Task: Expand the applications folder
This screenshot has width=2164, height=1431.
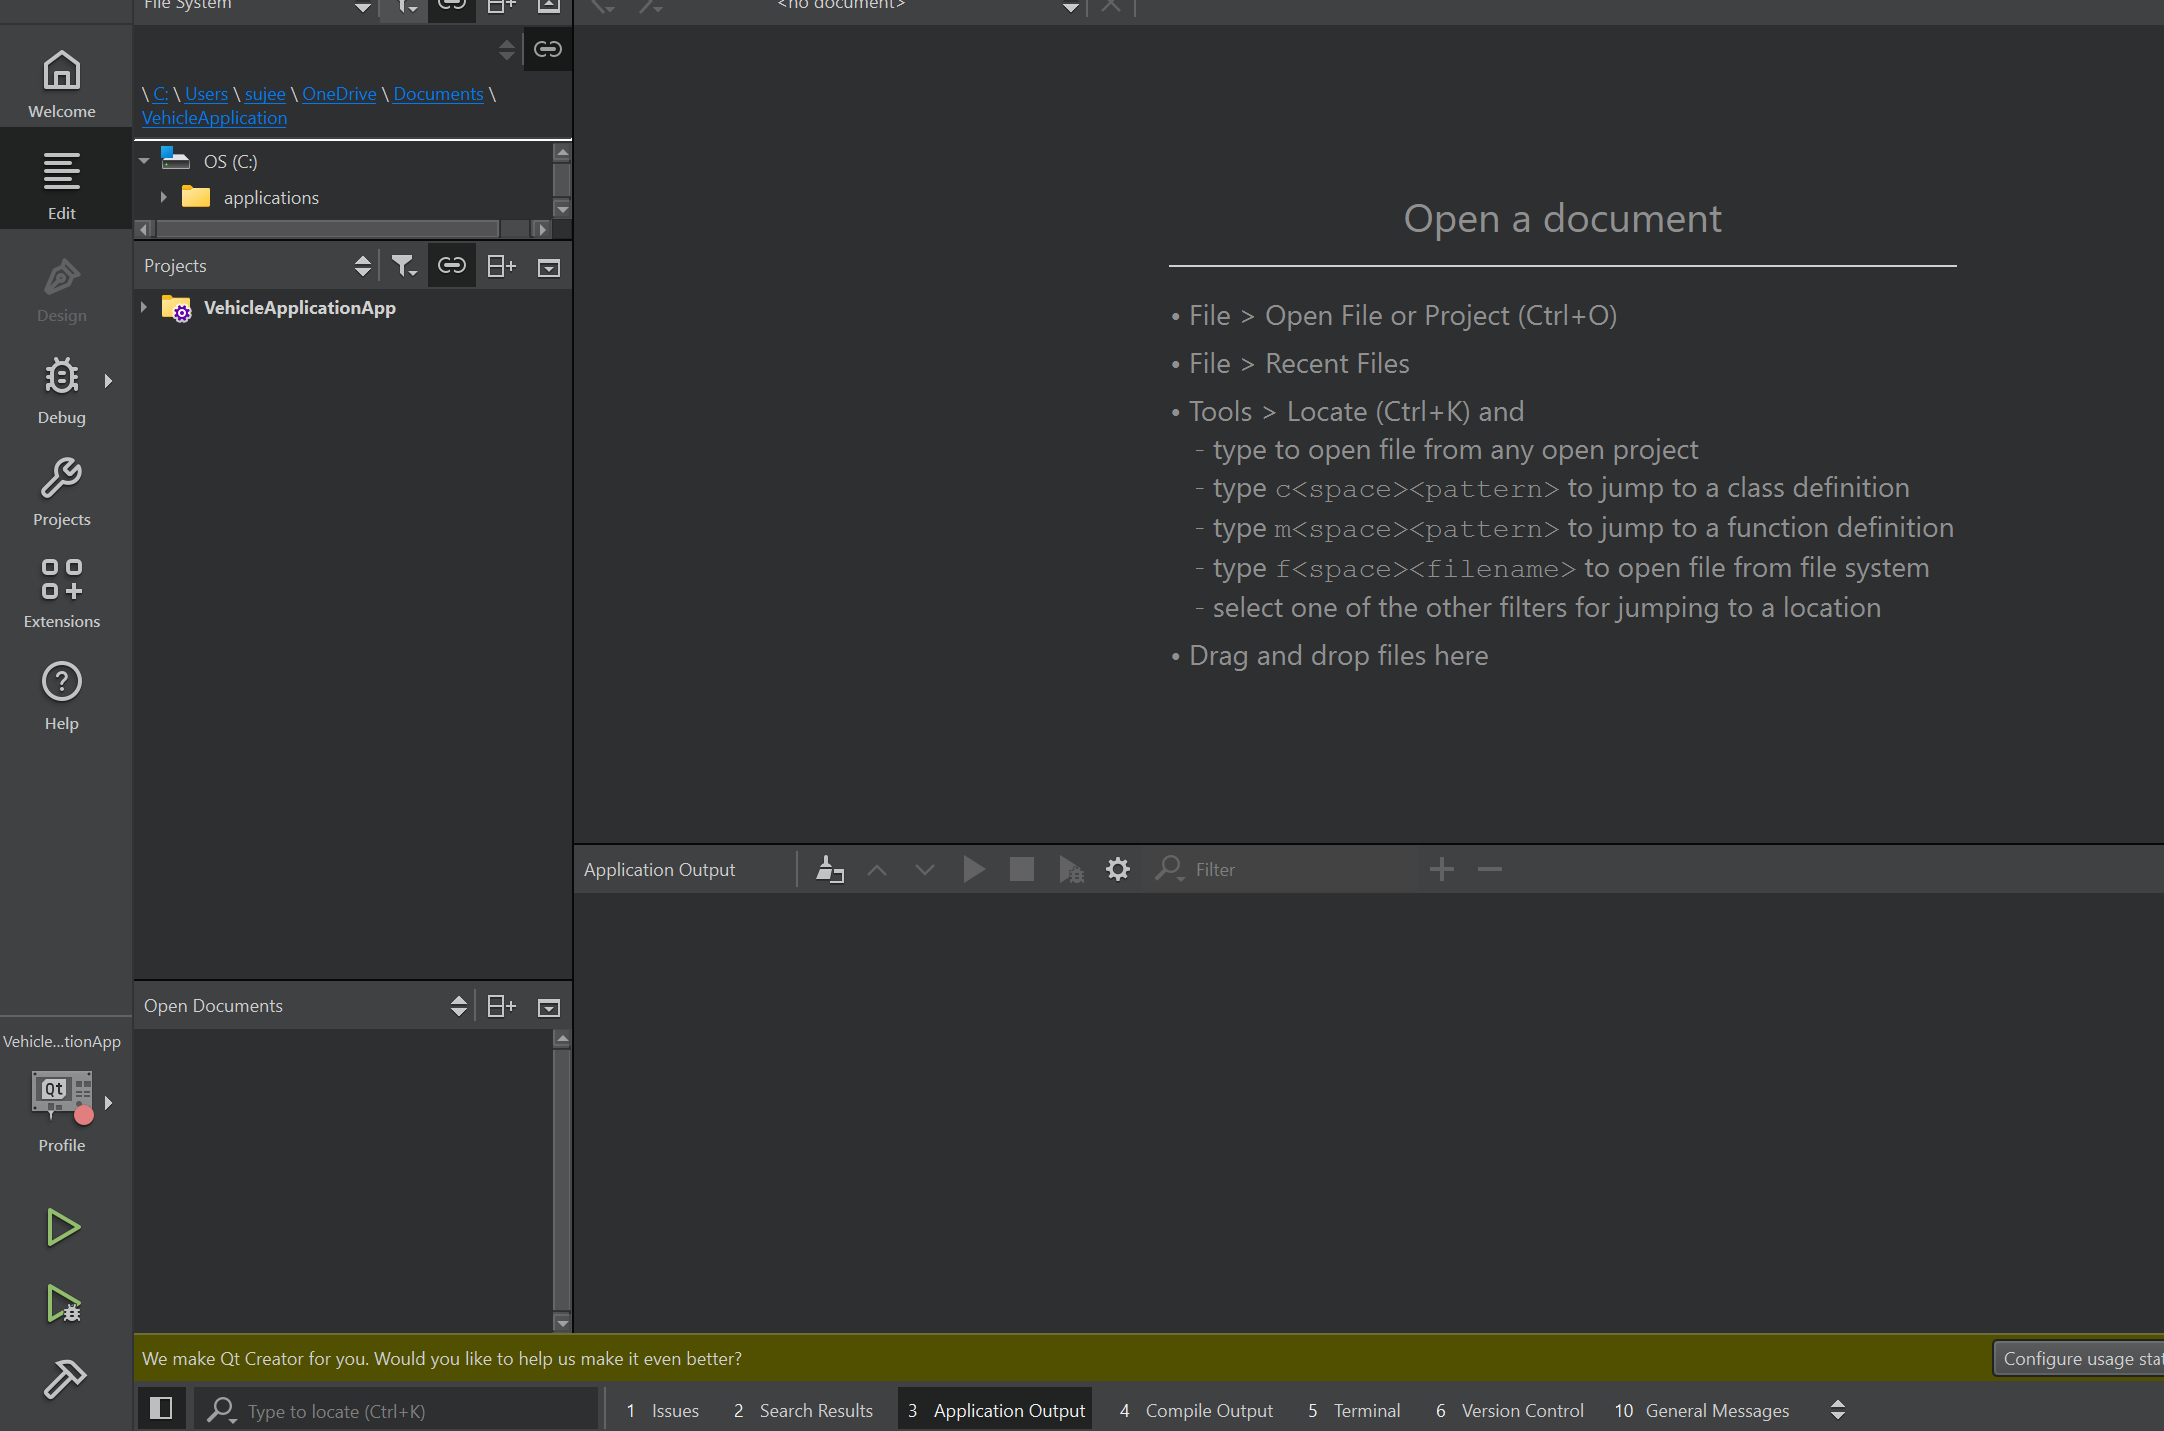Action: click(163, 198)
